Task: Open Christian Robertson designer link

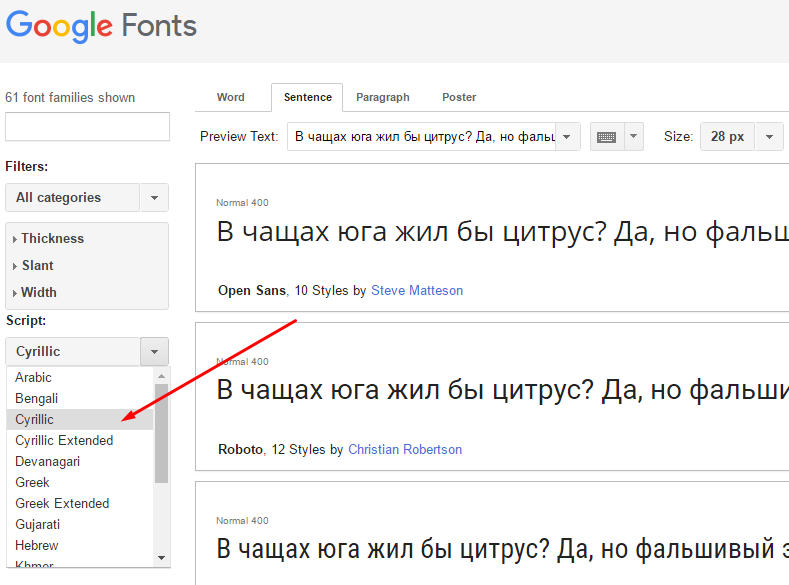Action: pos(405,450)
